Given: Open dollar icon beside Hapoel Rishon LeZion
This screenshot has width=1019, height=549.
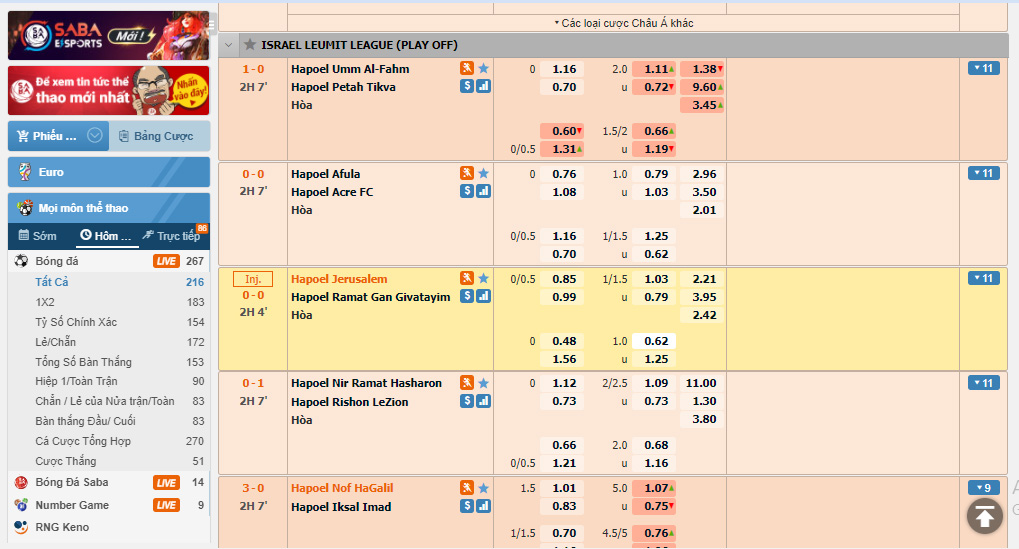Looking at the screenshot, I should tap(467, 401).
